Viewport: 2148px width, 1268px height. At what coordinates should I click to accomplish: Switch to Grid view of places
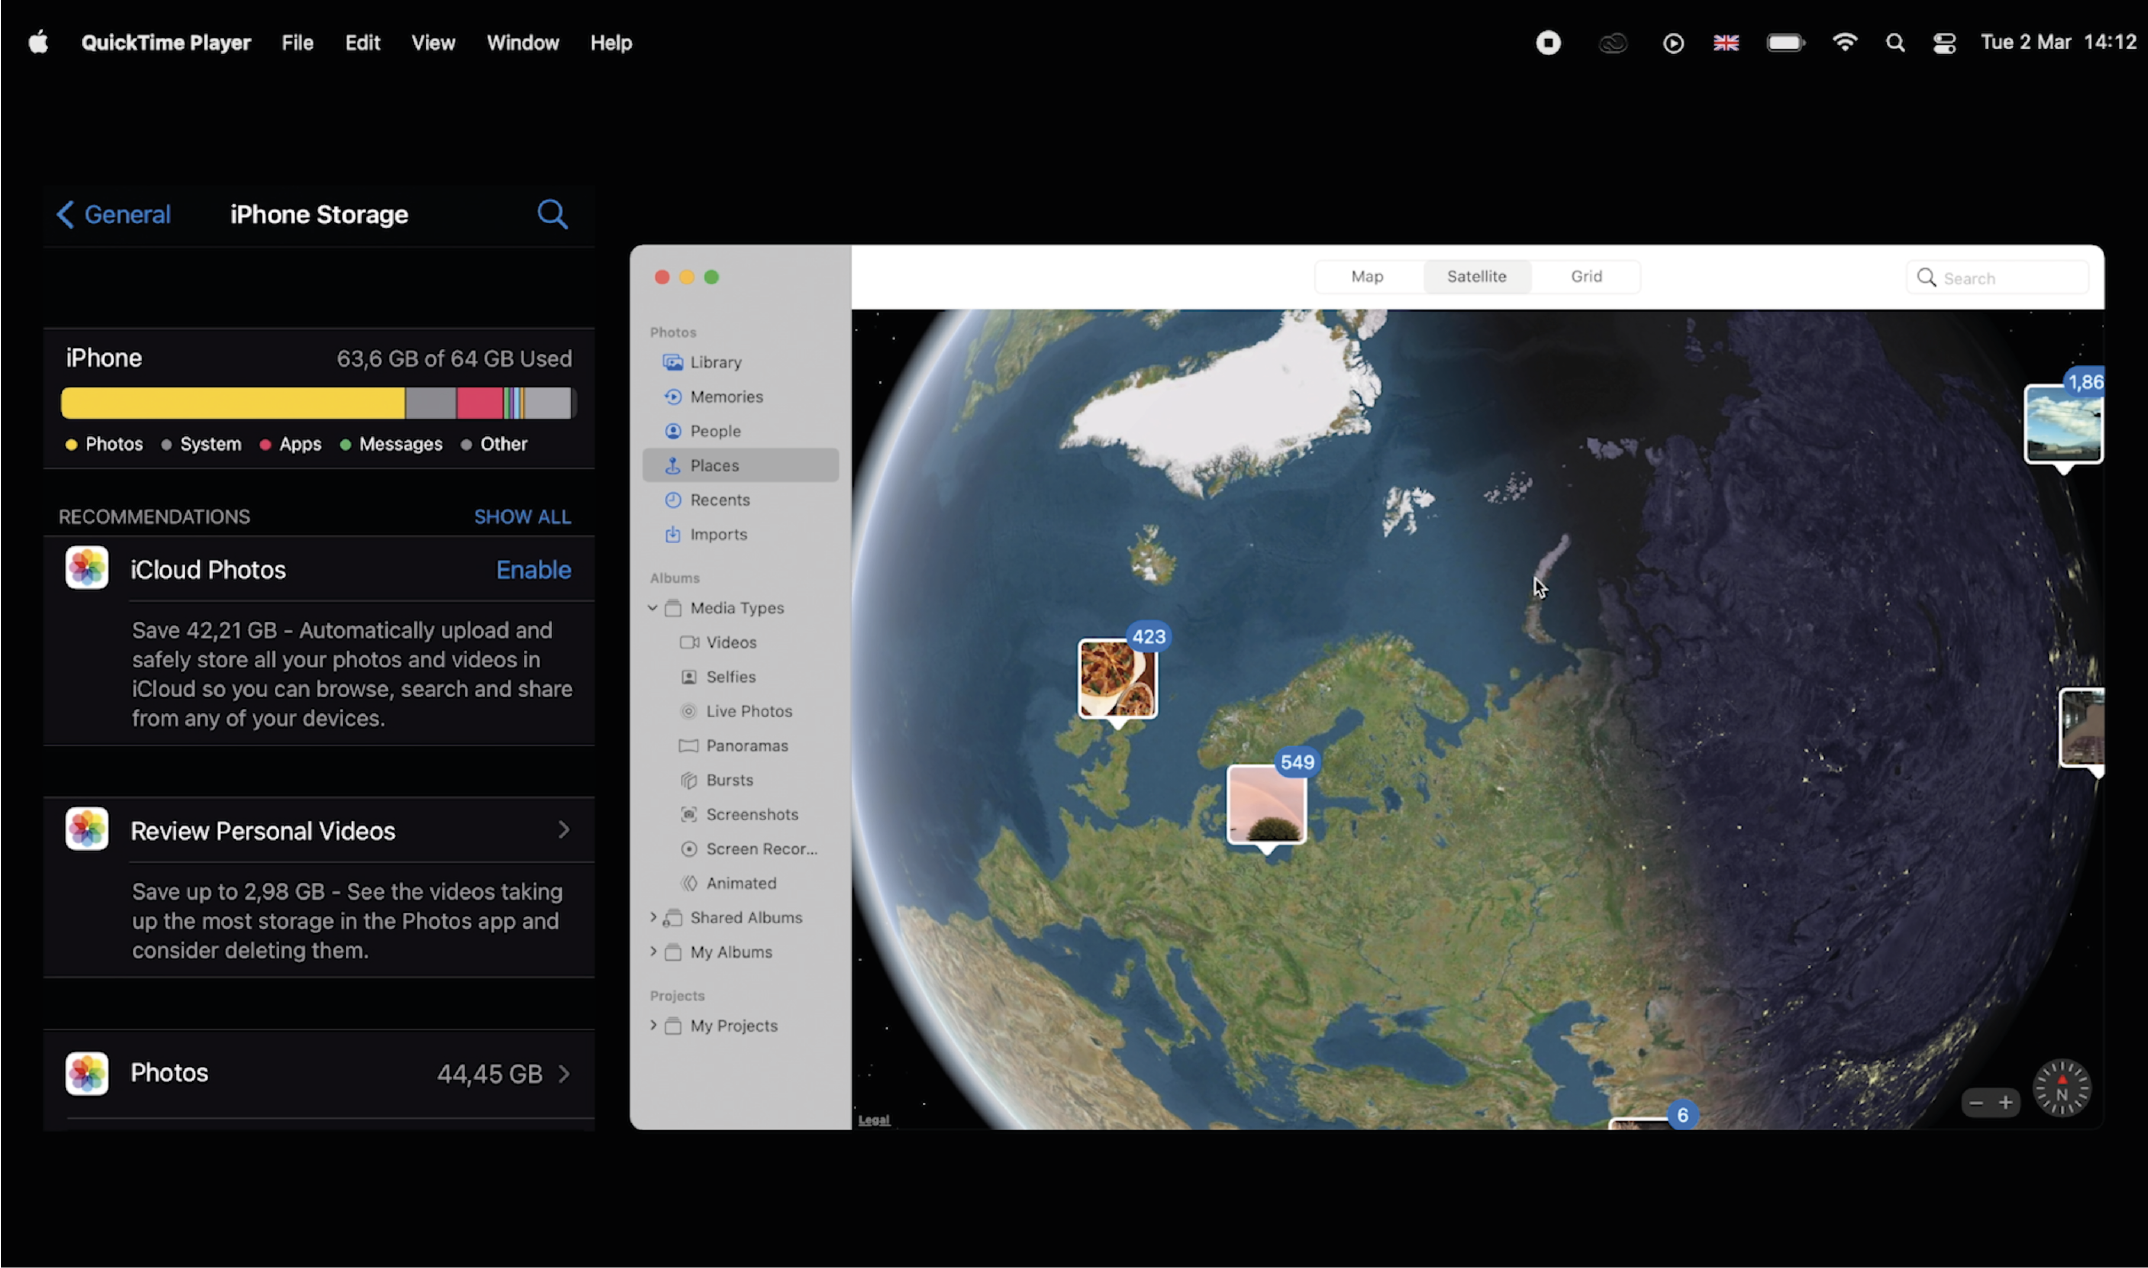coord(1586,277)
